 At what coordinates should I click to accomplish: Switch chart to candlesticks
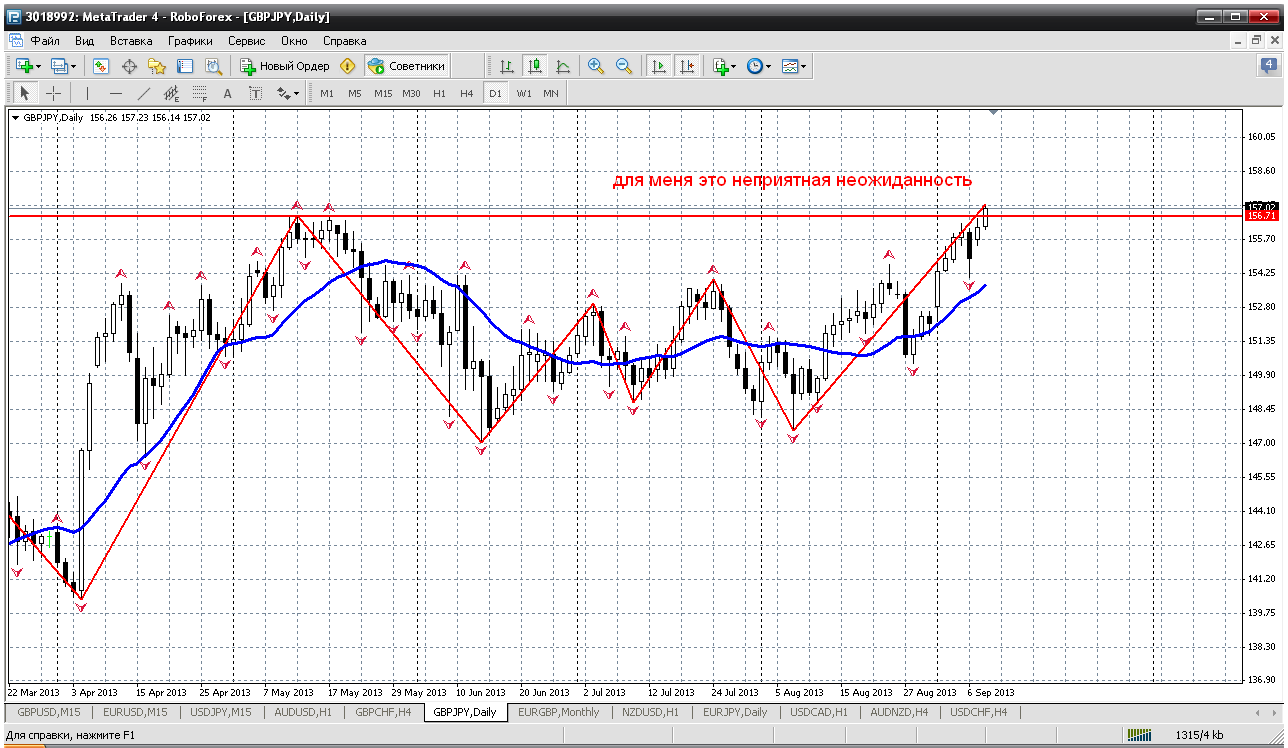[535, 66]
